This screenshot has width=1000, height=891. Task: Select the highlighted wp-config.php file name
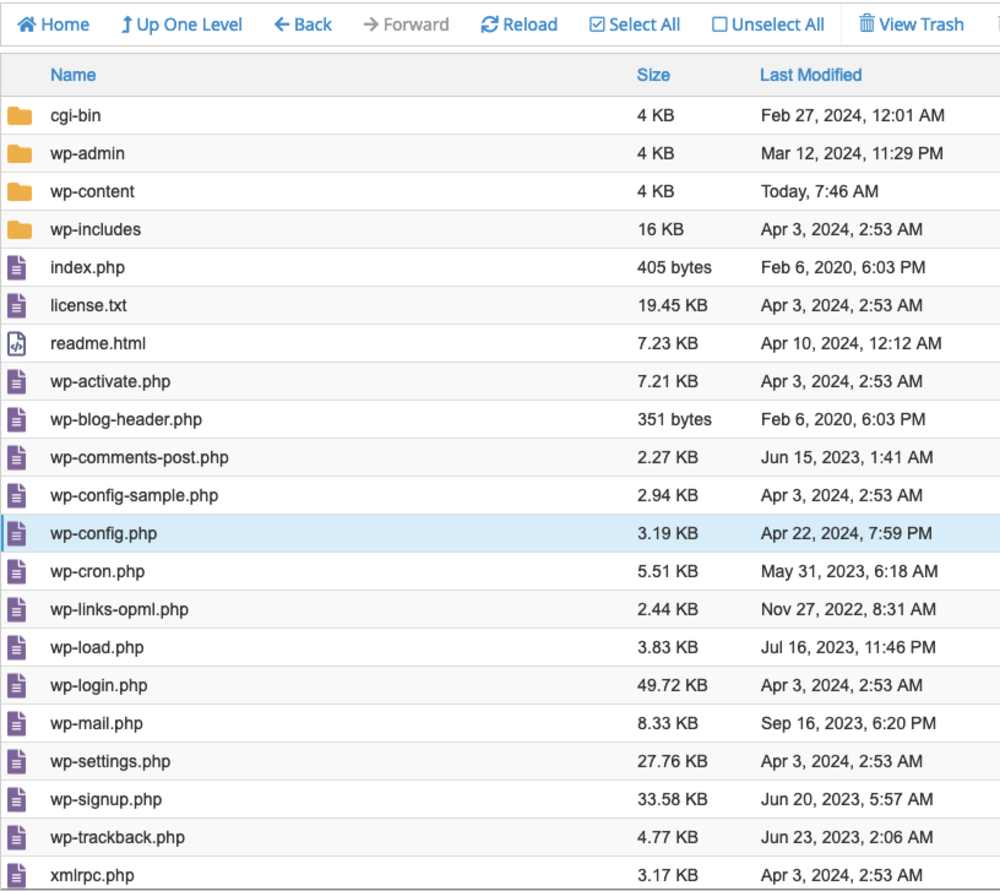point(104,534)
